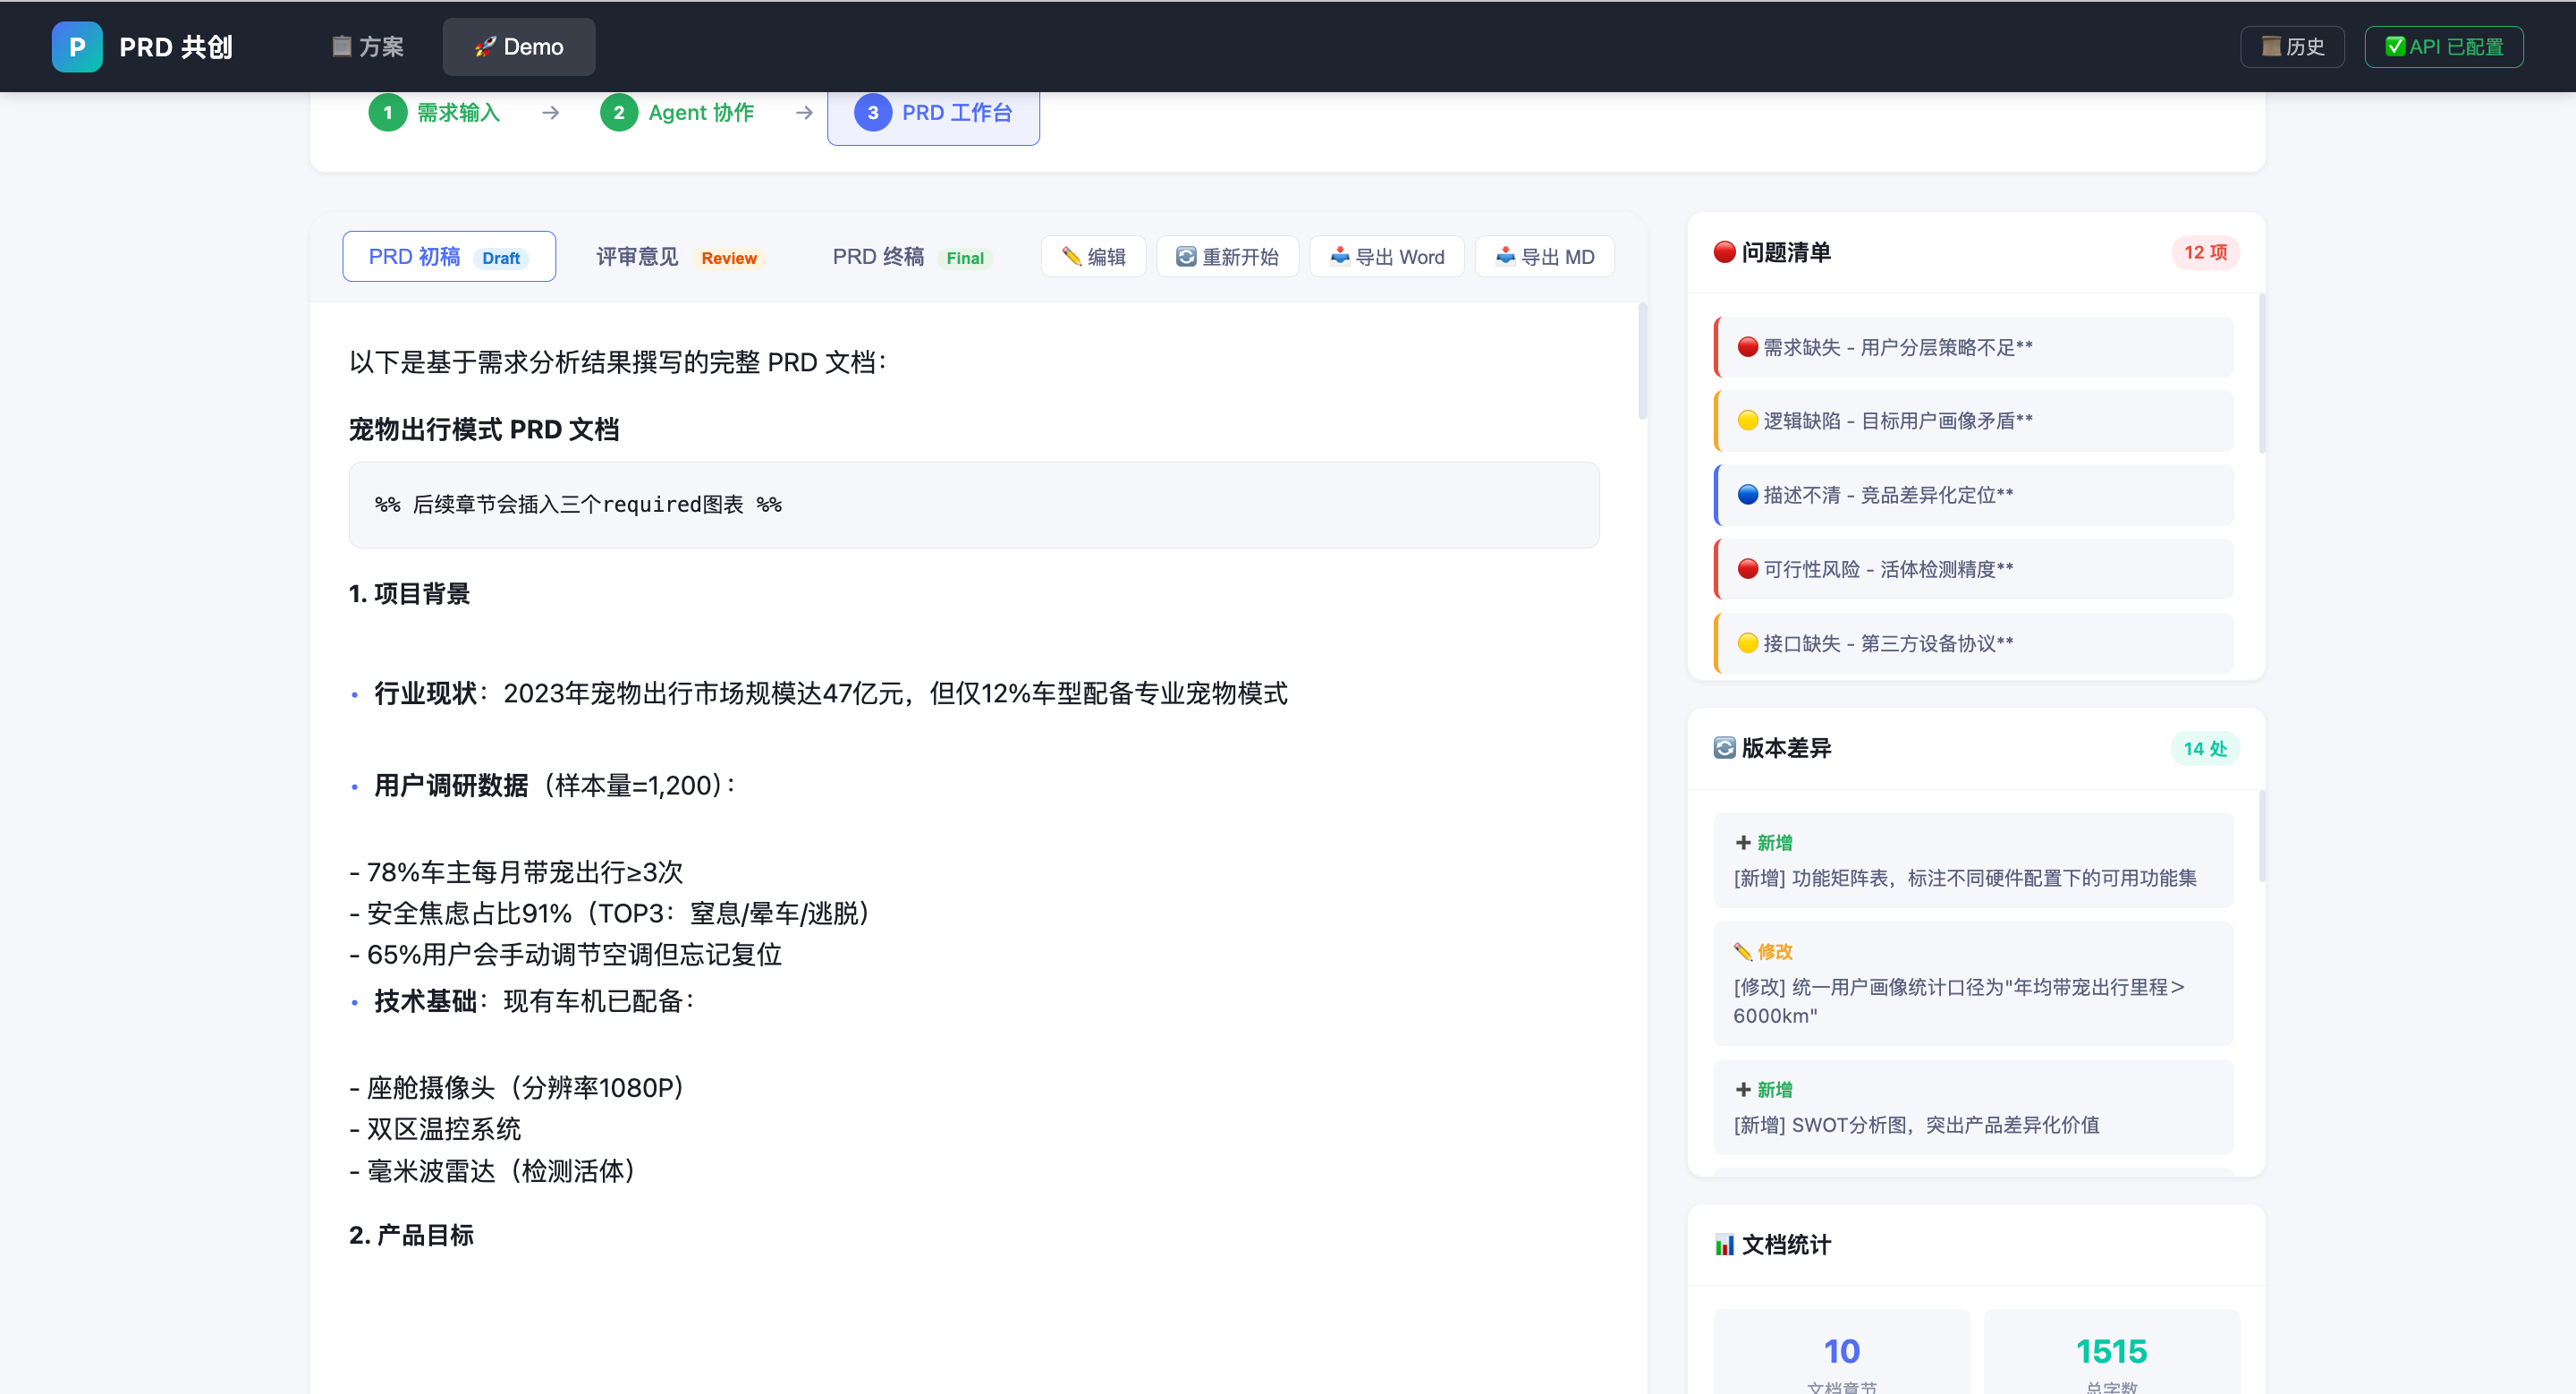Click the 技术基础 bullet text
This screenshot has width=2576, height=1394.
(x=534, y=1001)
